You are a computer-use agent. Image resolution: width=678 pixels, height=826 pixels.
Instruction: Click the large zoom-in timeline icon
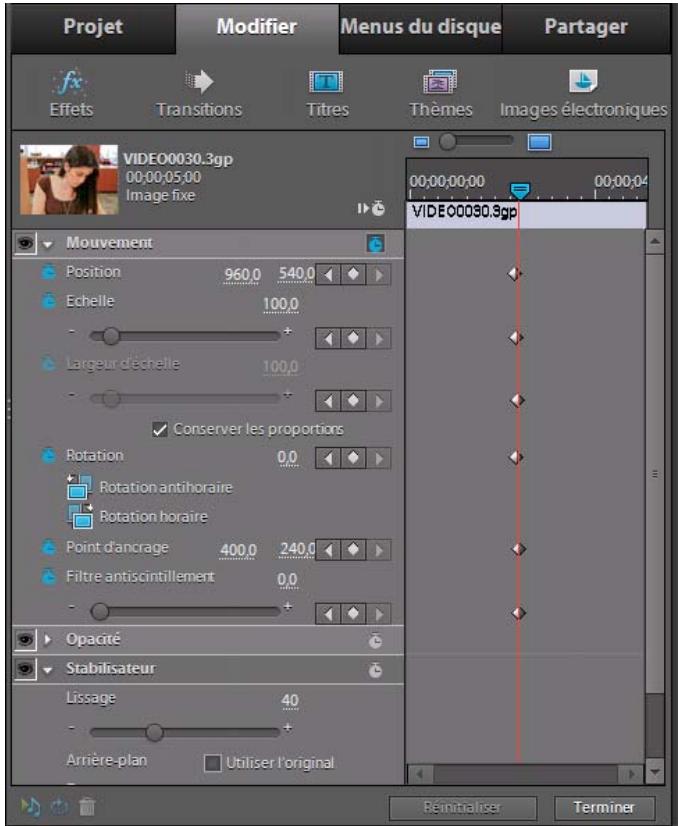(x=539, y=142)
